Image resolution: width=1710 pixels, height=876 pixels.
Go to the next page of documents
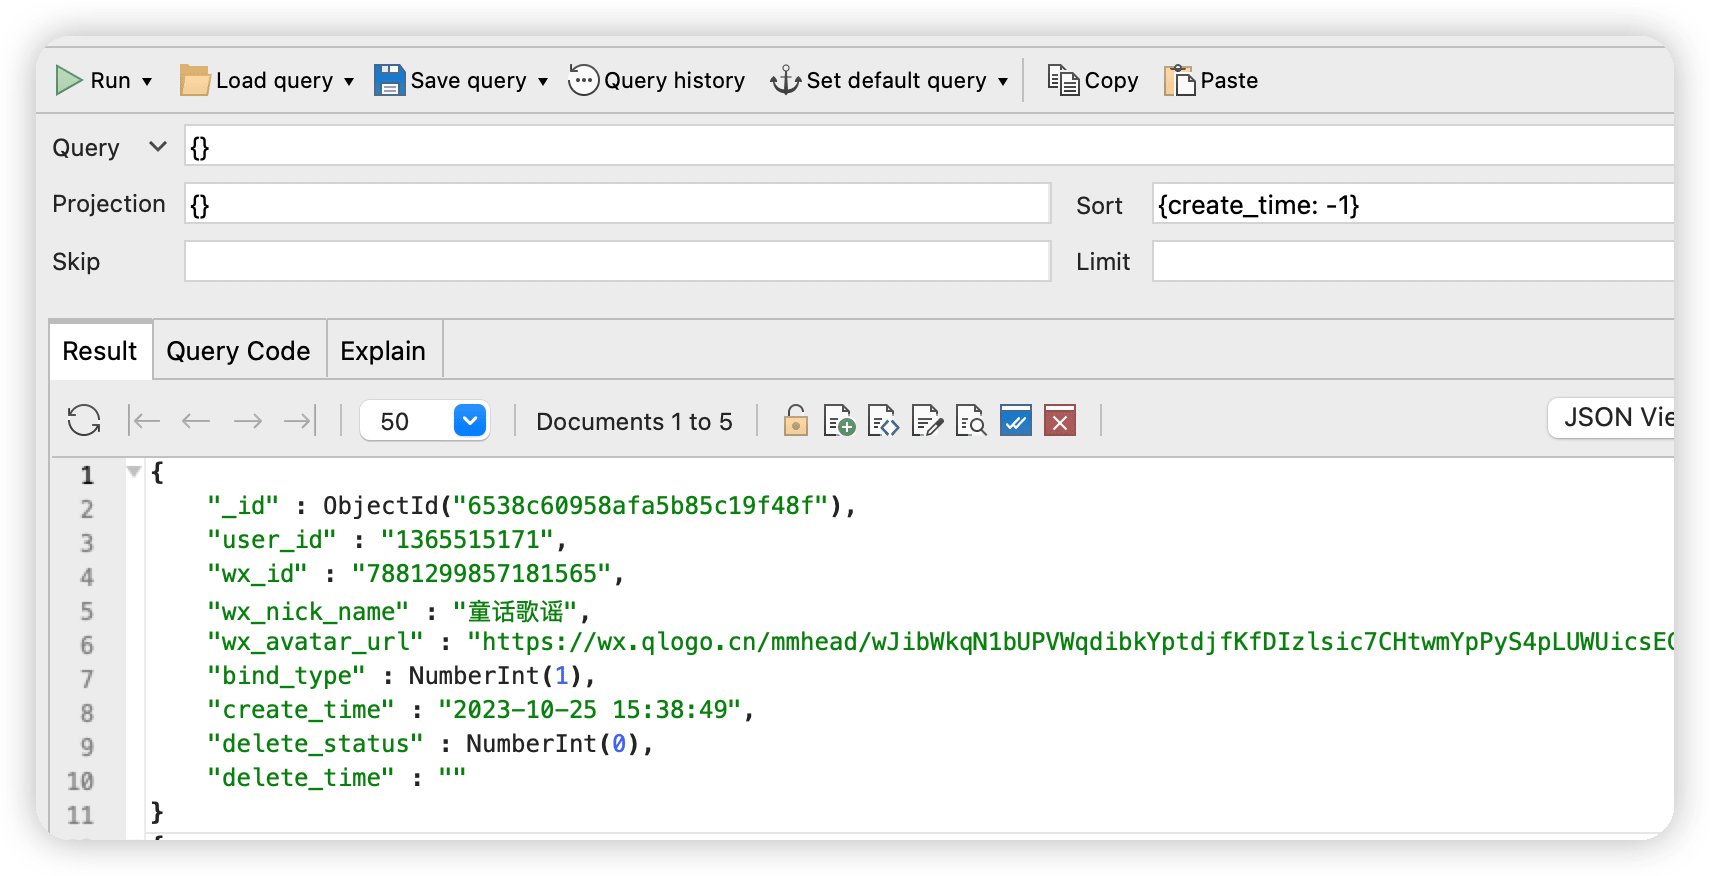click(247, 420)
